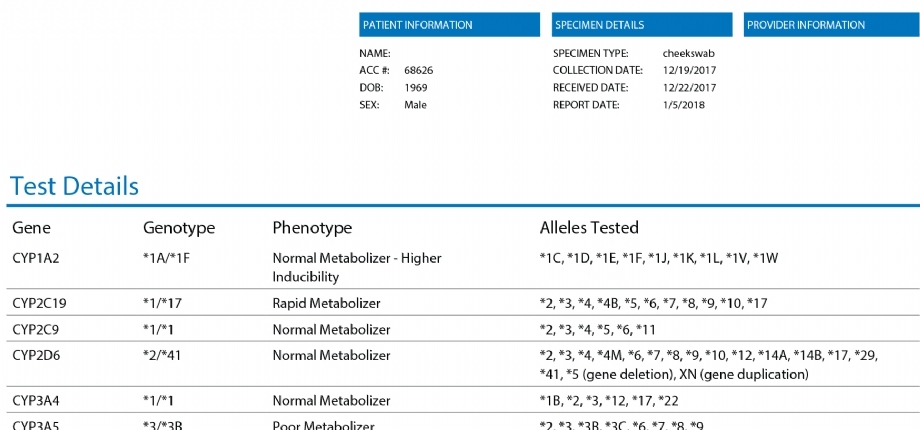Viewport: 920px width, 430px height.
Task: Click the accession number 68626
Action: point(418,71)
